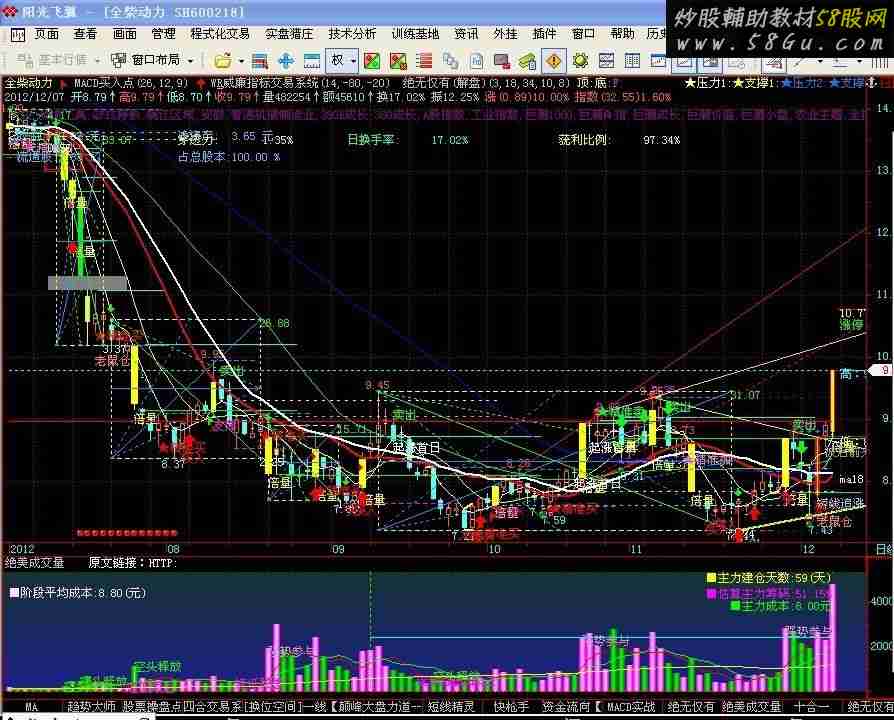Click the application icon left of 页面 menu
Screen dimensions: 894x720
pyautogui.click(x=18, y=35)
